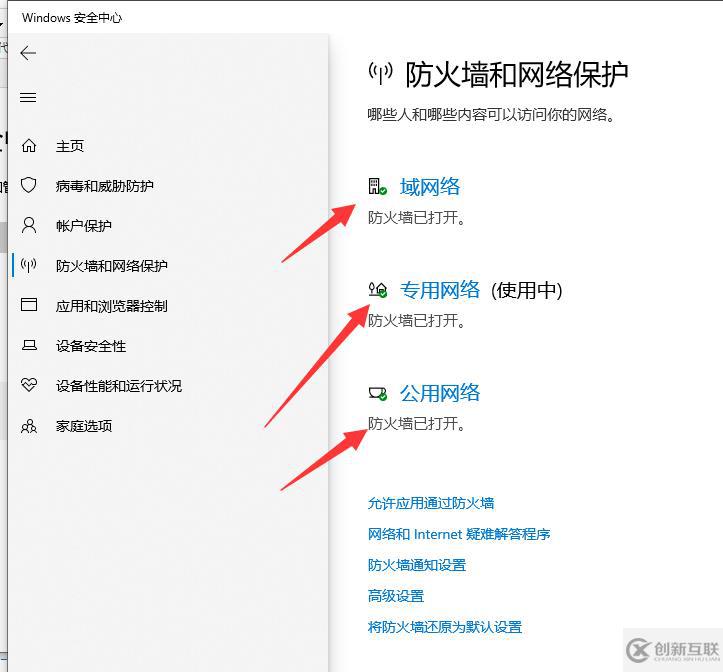
Task: Open 应用和浏览器控制 section
Action: tap(112, 306)
